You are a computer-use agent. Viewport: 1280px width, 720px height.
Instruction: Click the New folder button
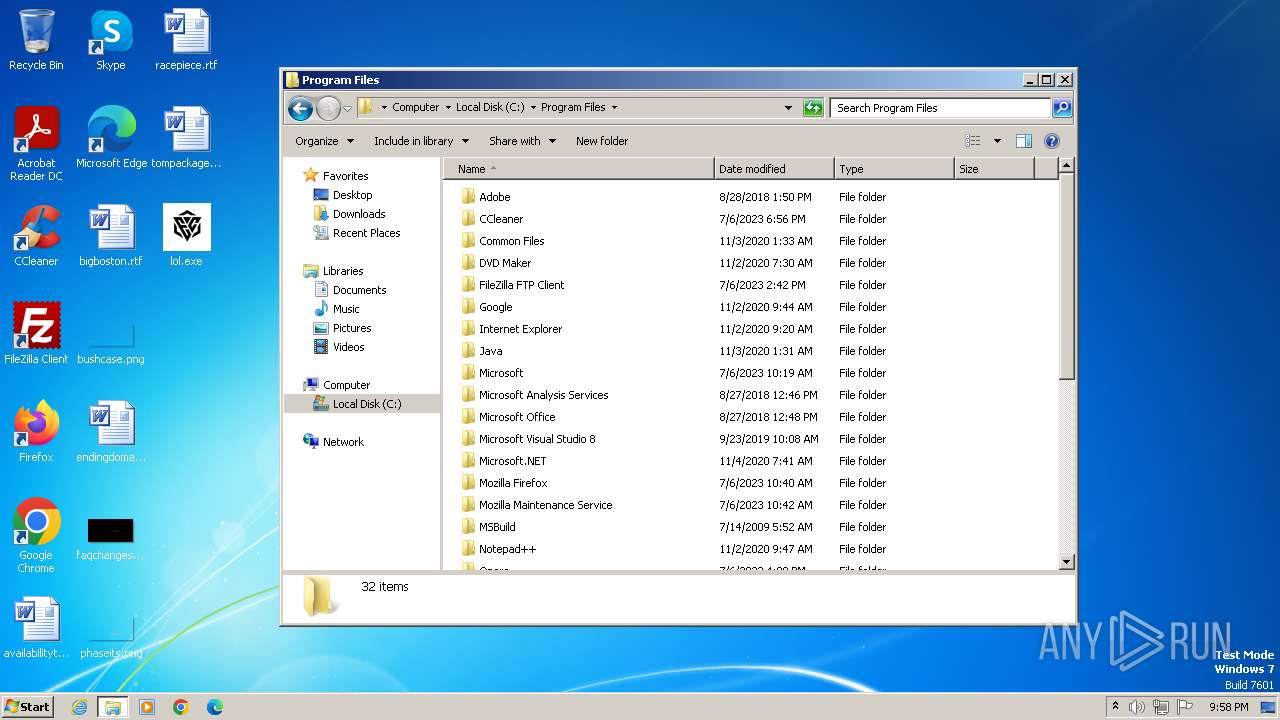point(602,141)
